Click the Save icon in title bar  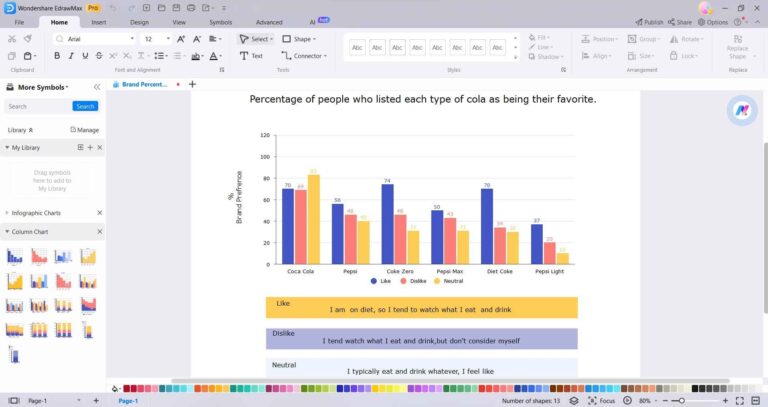click(176, 8)
